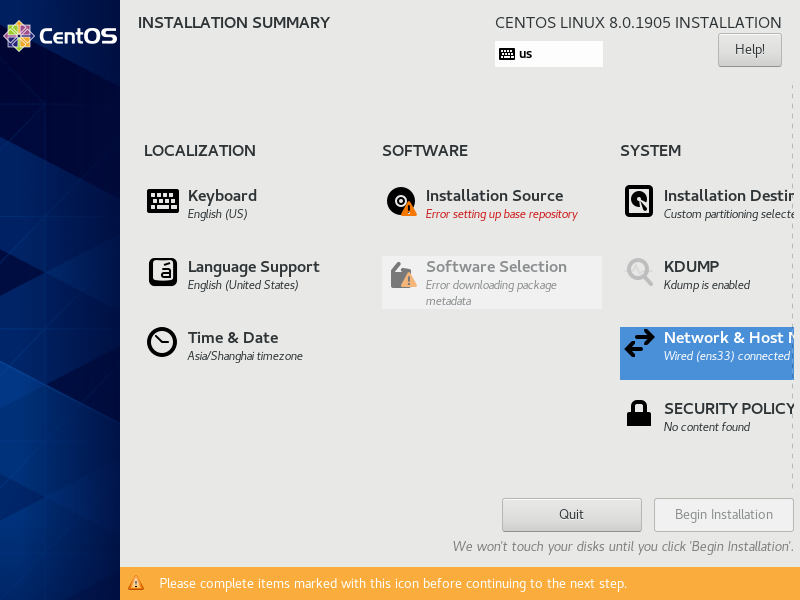Click the 'No content found' security entry

[707, 427]
